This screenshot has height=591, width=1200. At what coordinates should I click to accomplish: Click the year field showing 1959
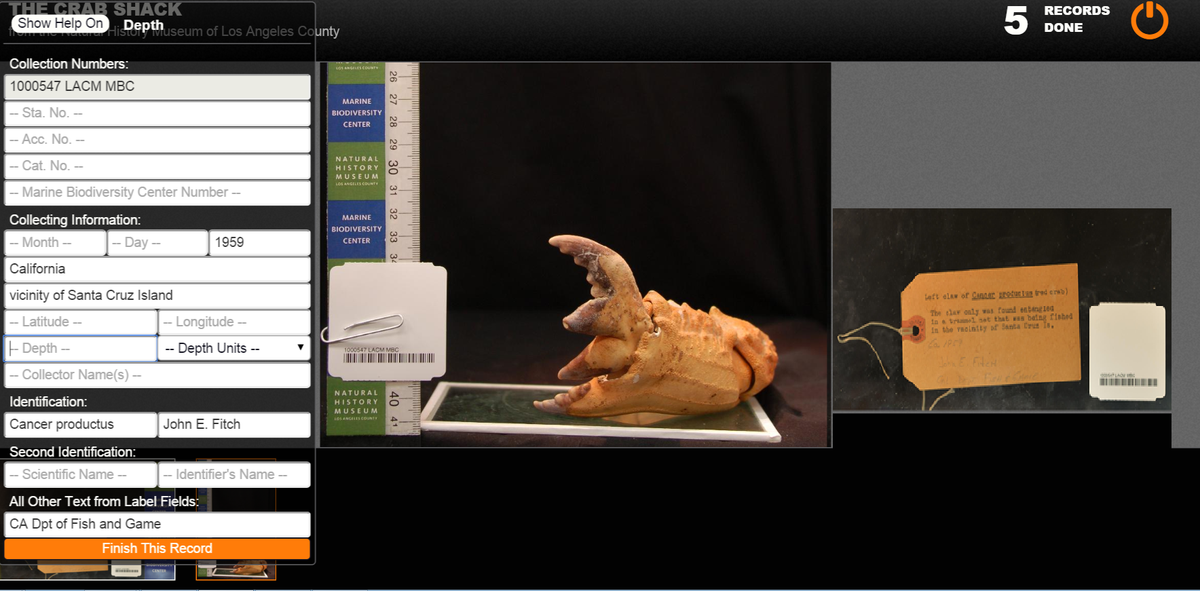[260, 243]
